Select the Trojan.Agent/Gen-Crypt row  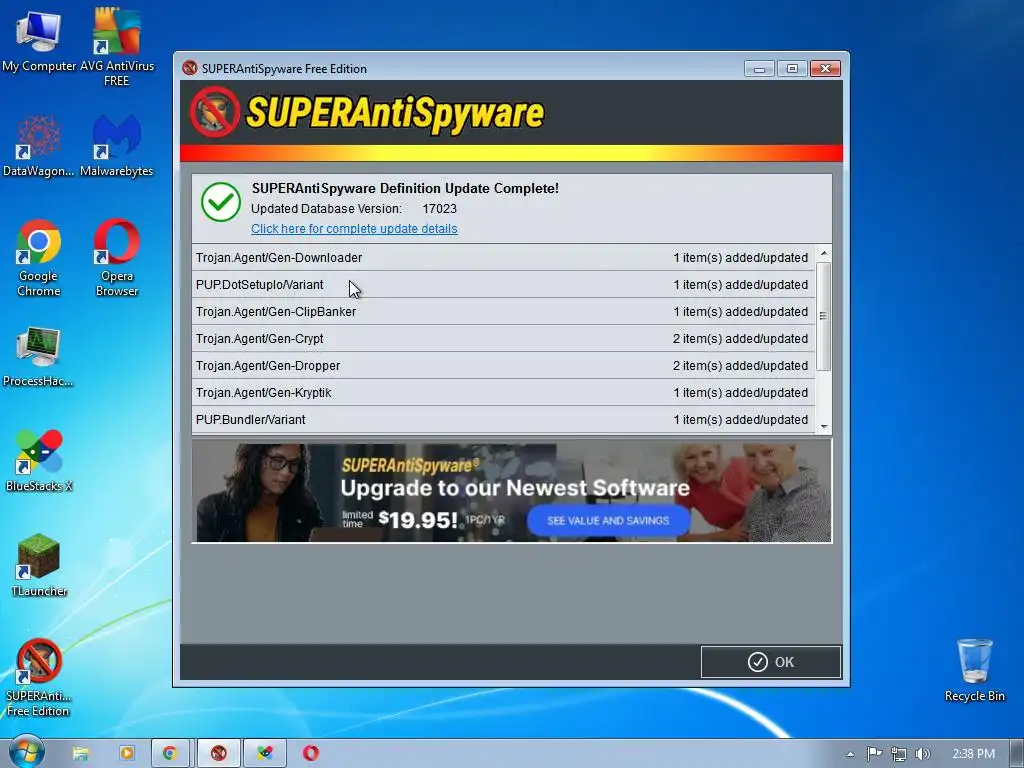pyautogui.click(x=504, y=338)
